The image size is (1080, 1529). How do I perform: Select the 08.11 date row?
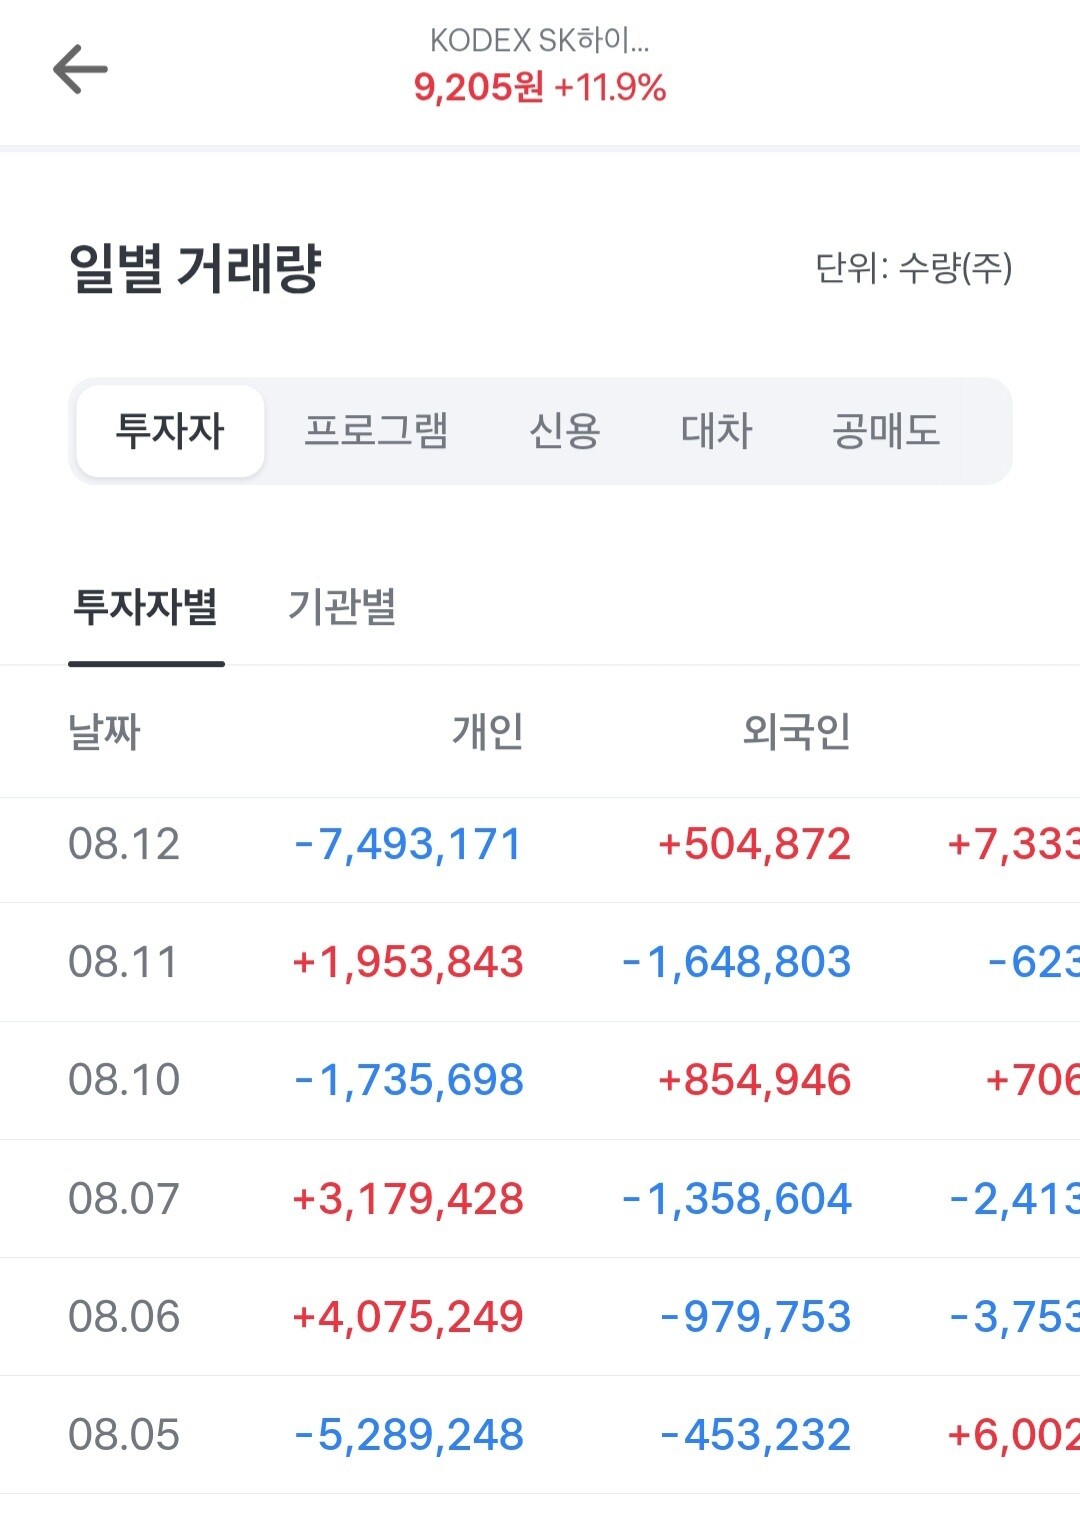pyautogui.click(x=540, y=962)
